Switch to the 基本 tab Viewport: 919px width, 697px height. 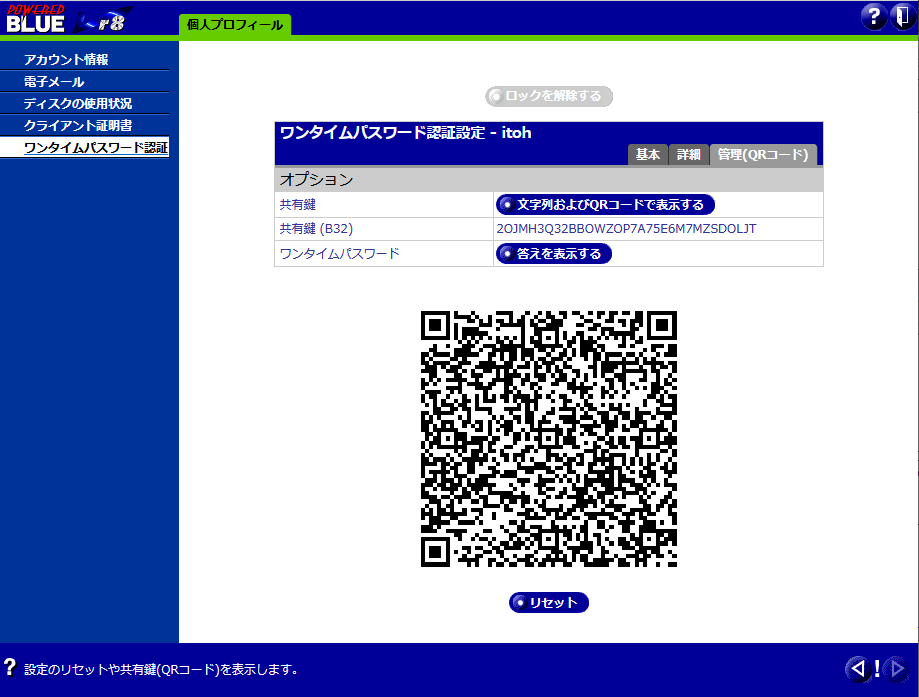[648, 155]
